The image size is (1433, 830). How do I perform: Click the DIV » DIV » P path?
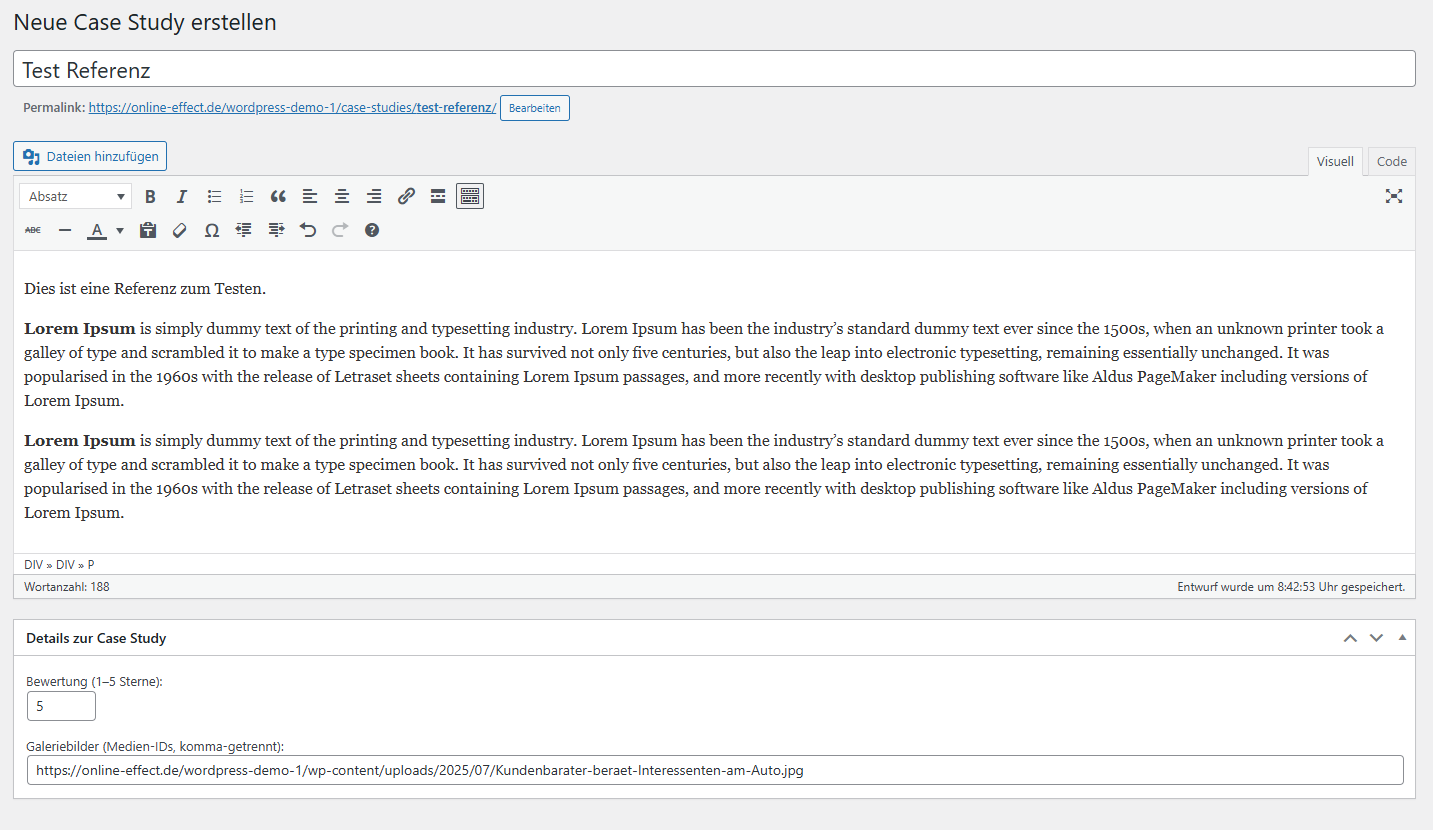pos(59,565)
